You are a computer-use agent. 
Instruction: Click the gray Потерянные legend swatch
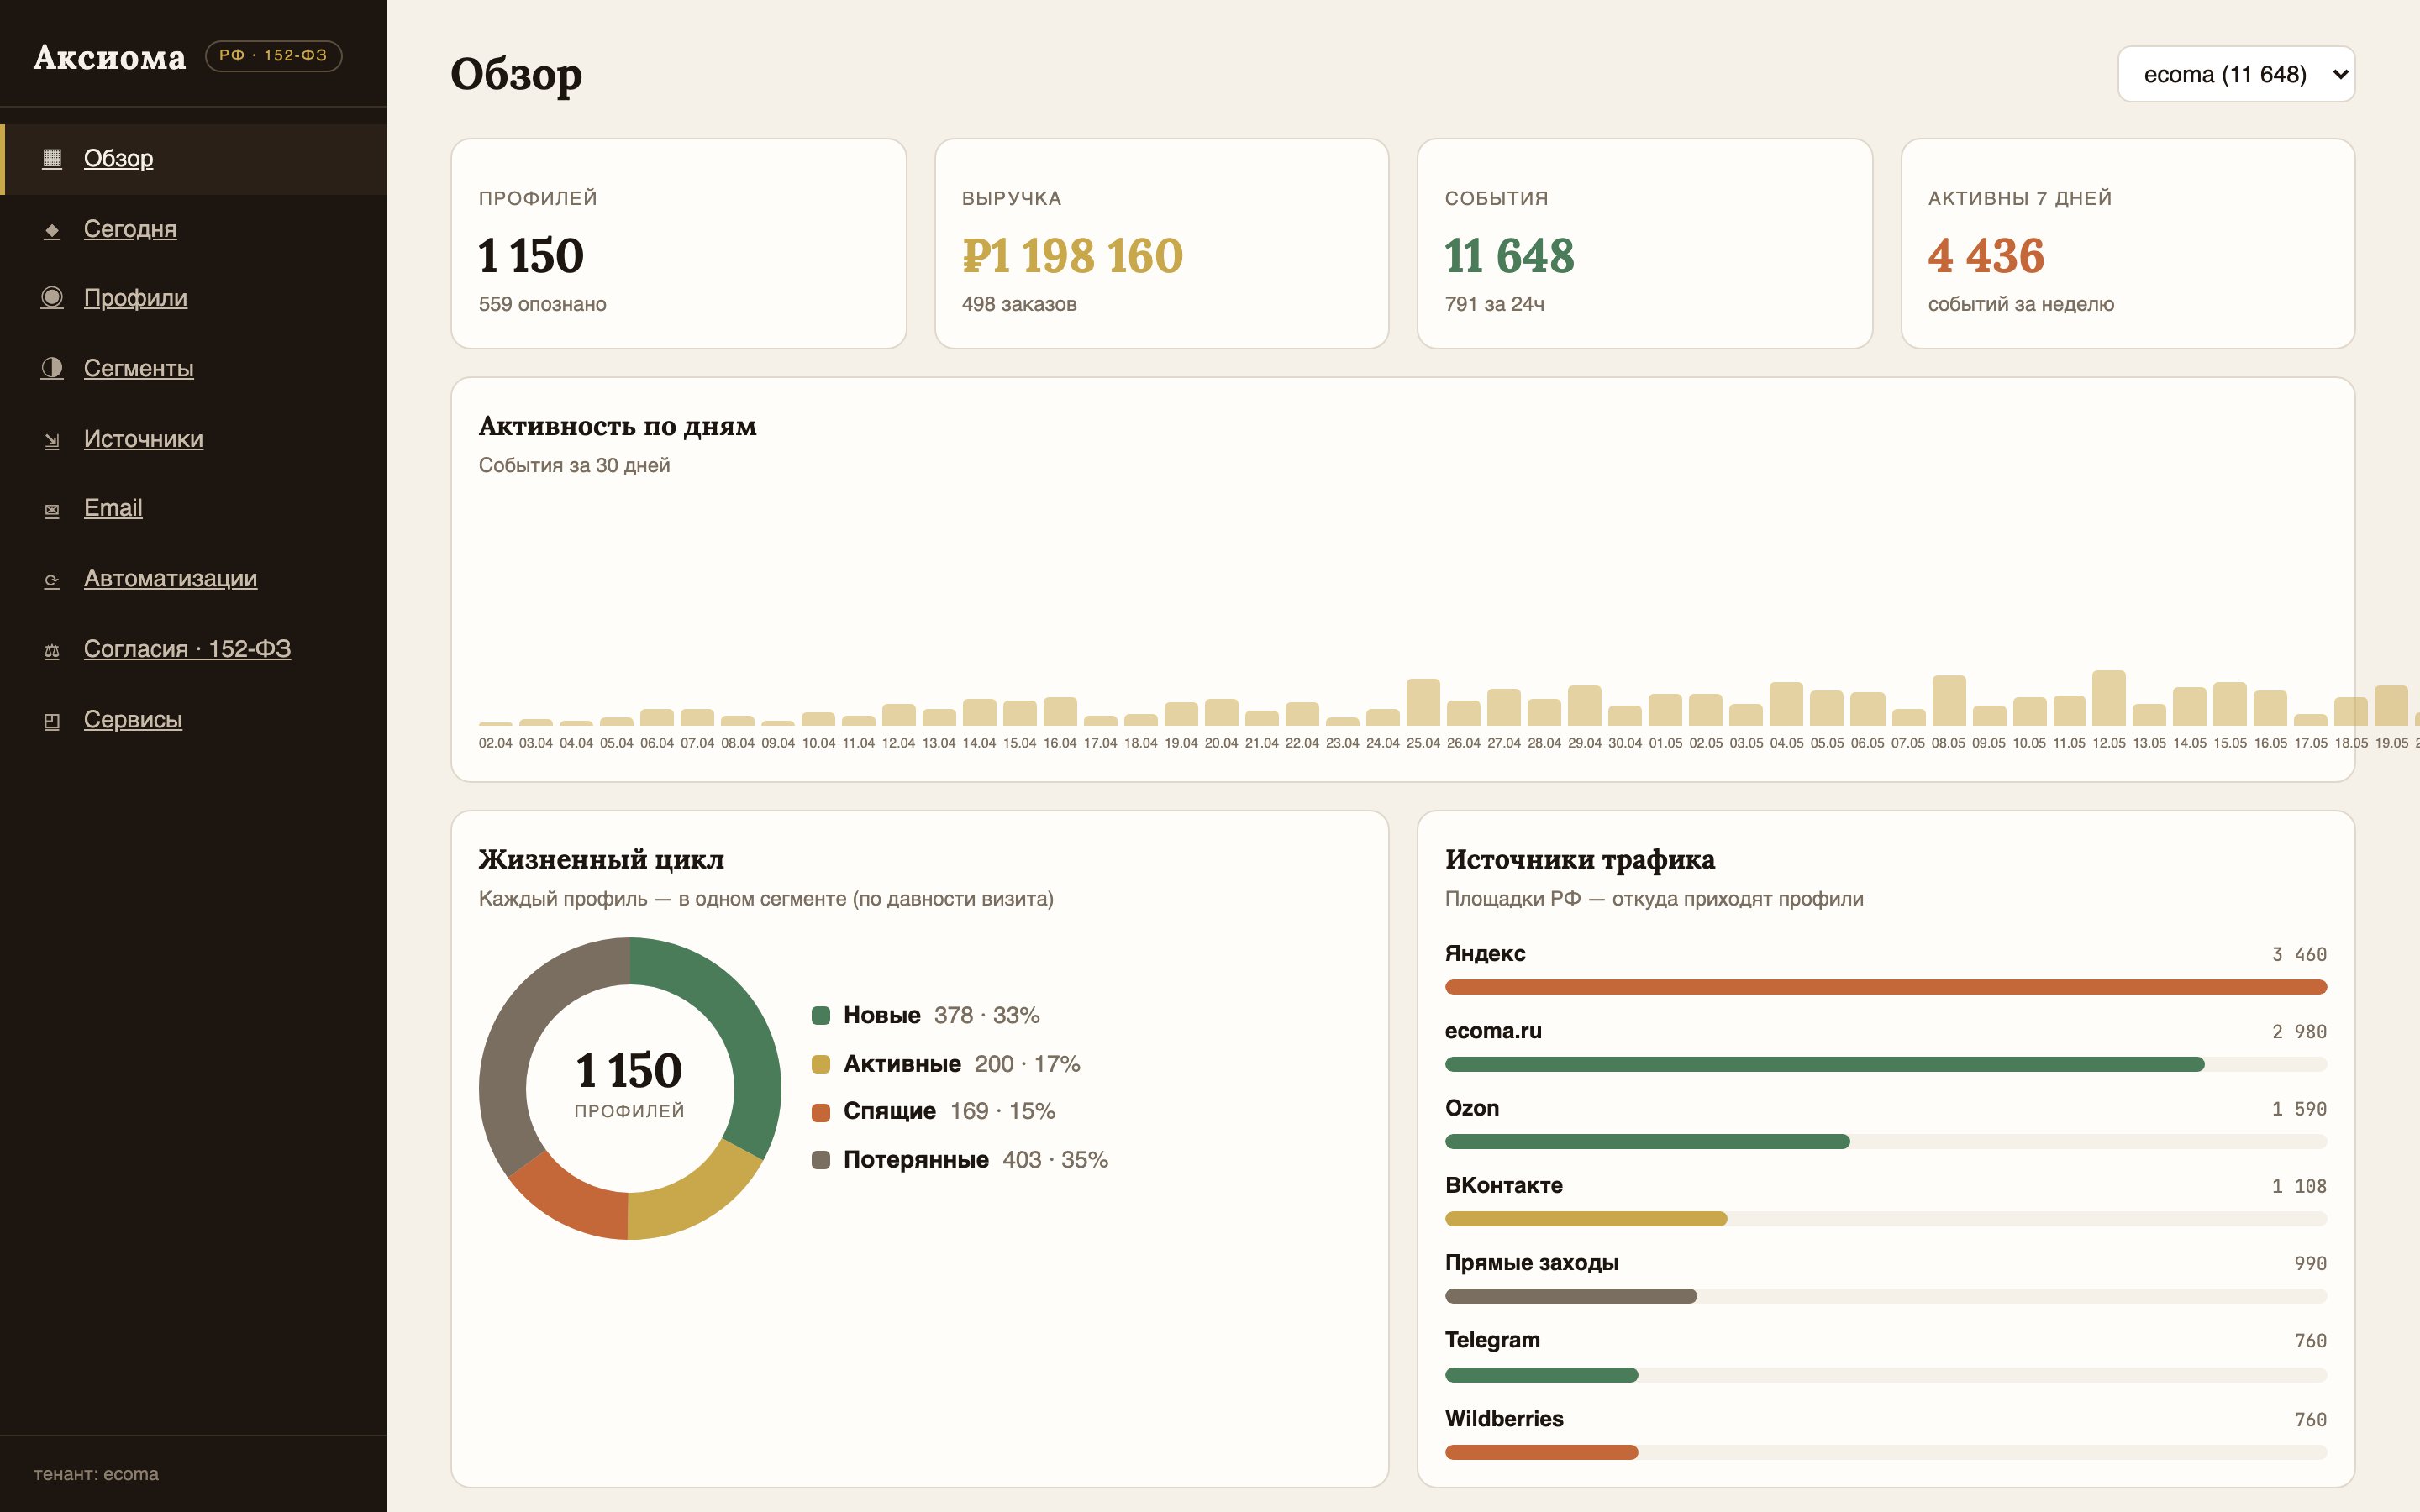821,1160
